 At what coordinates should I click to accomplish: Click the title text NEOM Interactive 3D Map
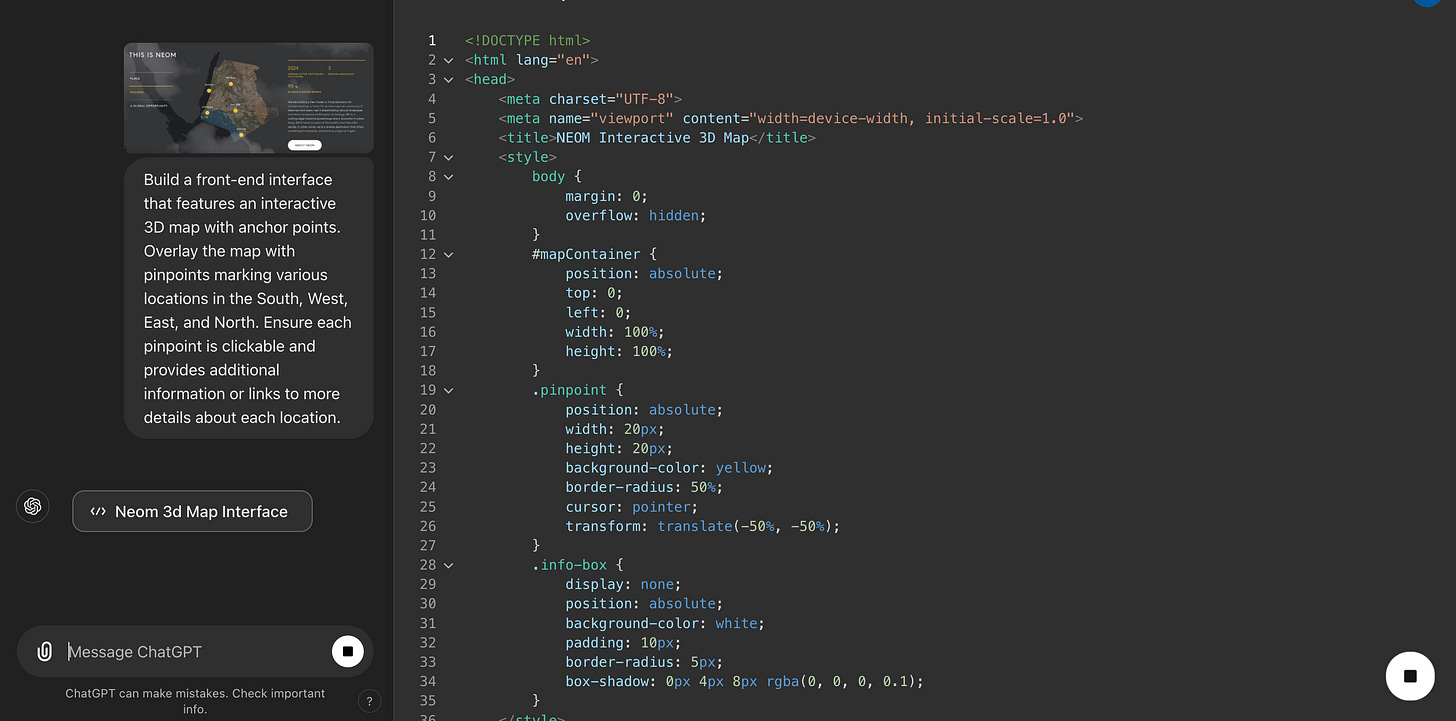pyautogui.click(x=651, y=137)
